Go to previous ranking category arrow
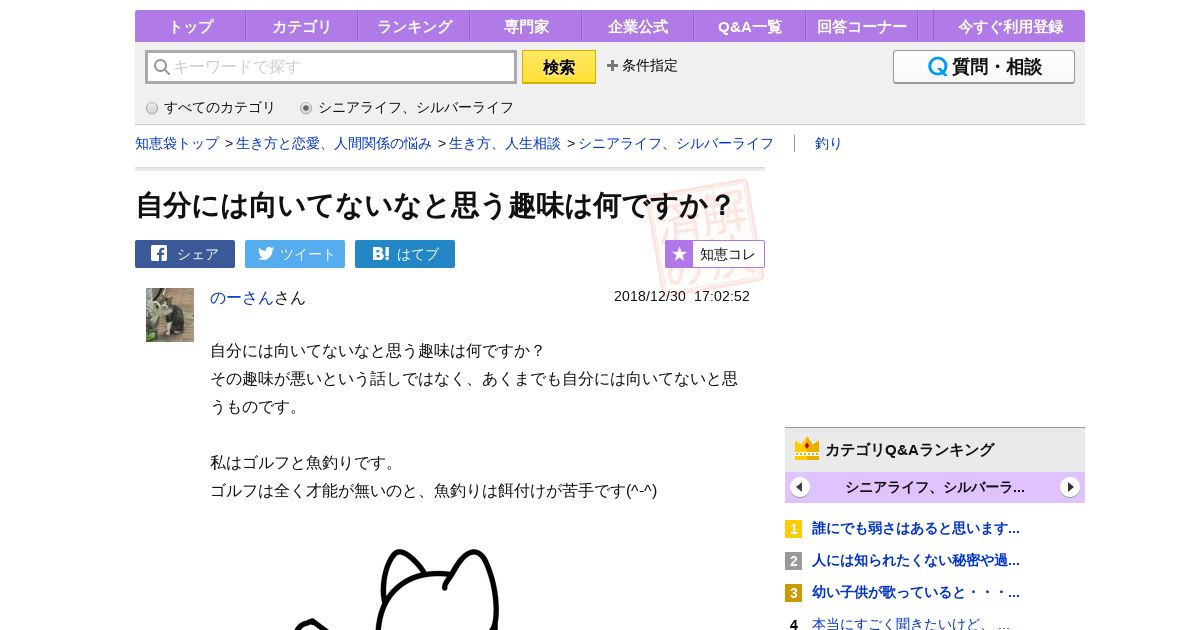Screen dimensions: 1200x630 (800, 487)
